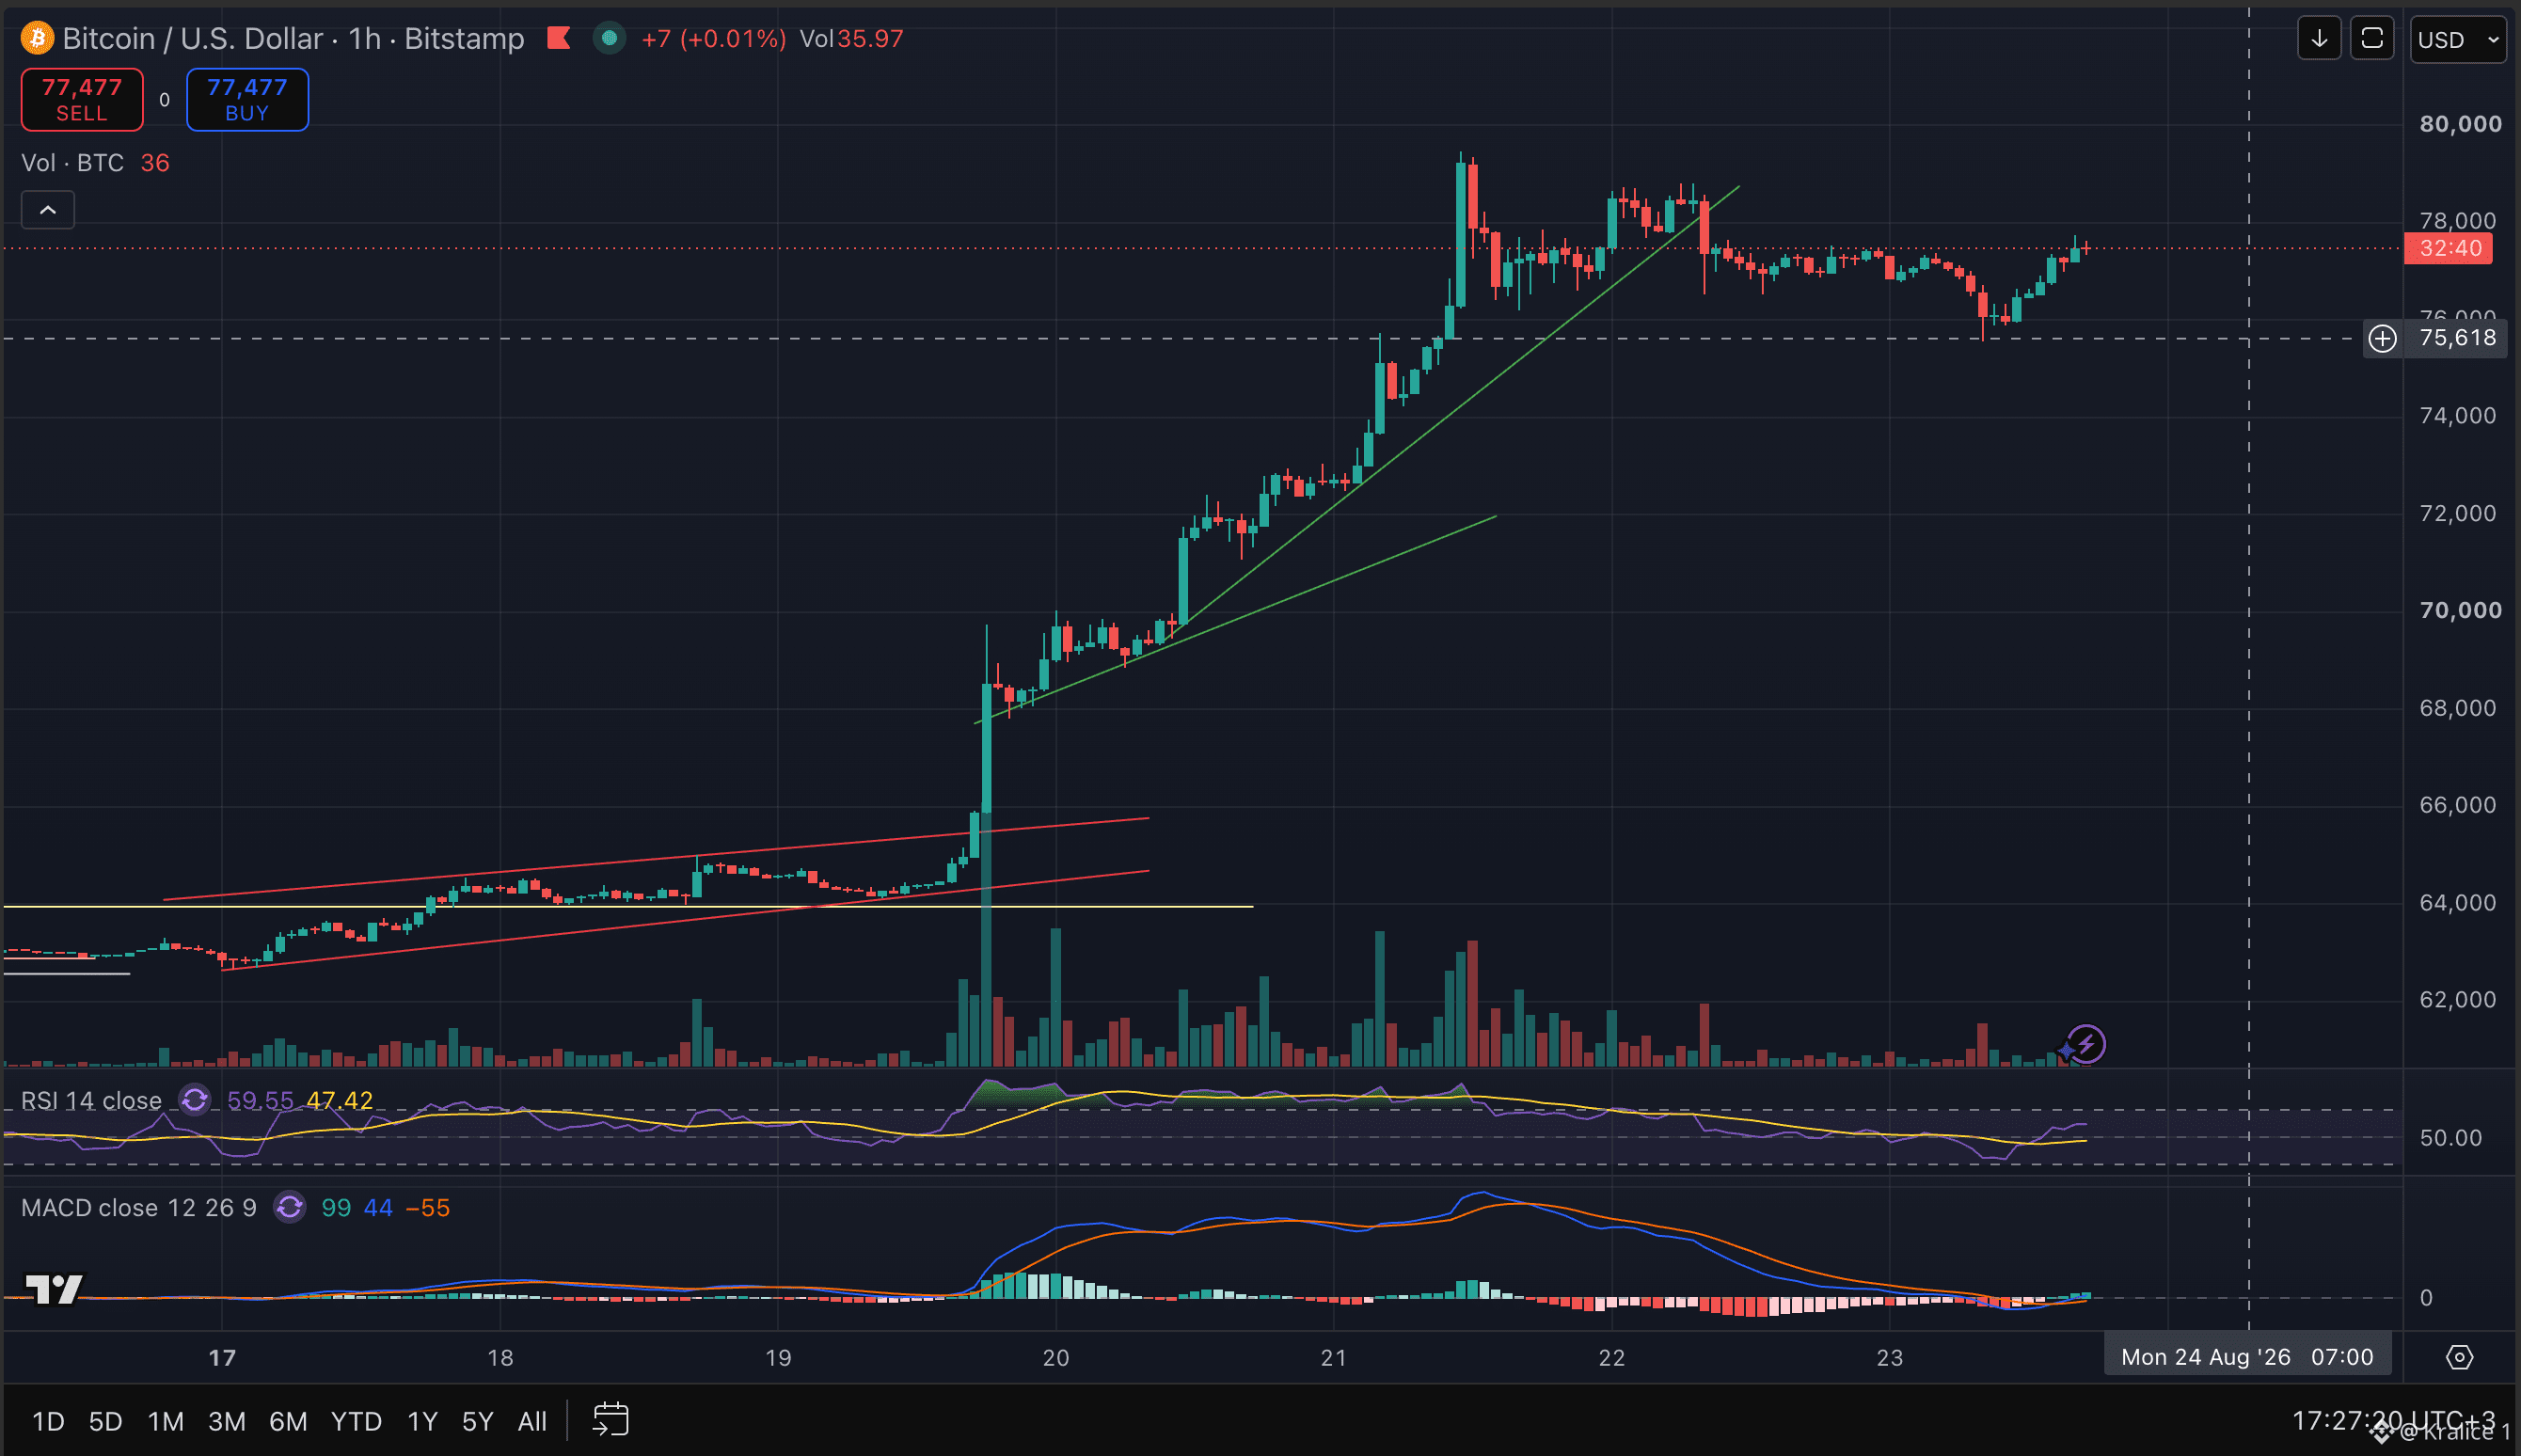The image size is (2521, 1456).
Task: Open chart settings hexagon gear icon
Action: 2459,1357
